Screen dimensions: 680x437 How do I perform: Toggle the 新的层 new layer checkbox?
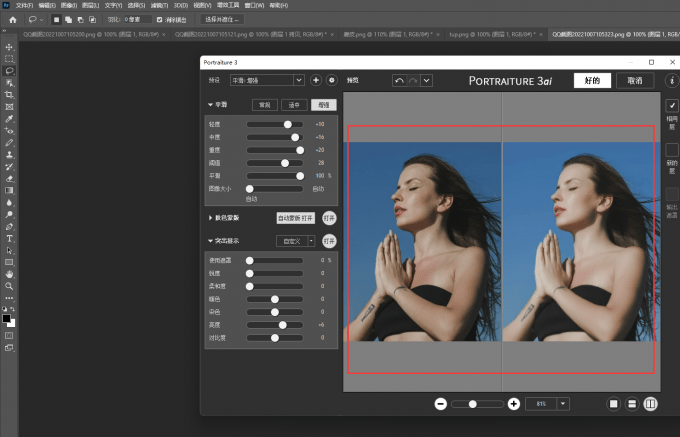tap(672, 149)
